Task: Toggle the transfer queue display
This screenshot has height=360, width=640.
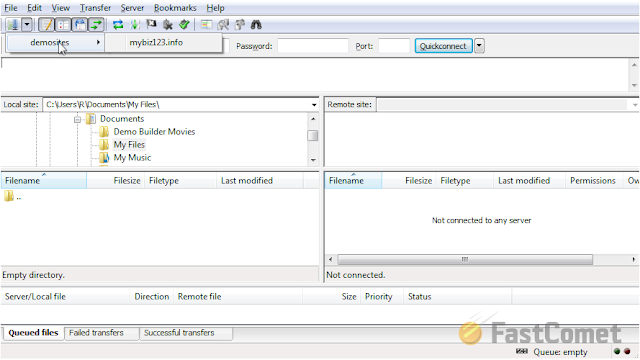Action: [x=96, y=25]
